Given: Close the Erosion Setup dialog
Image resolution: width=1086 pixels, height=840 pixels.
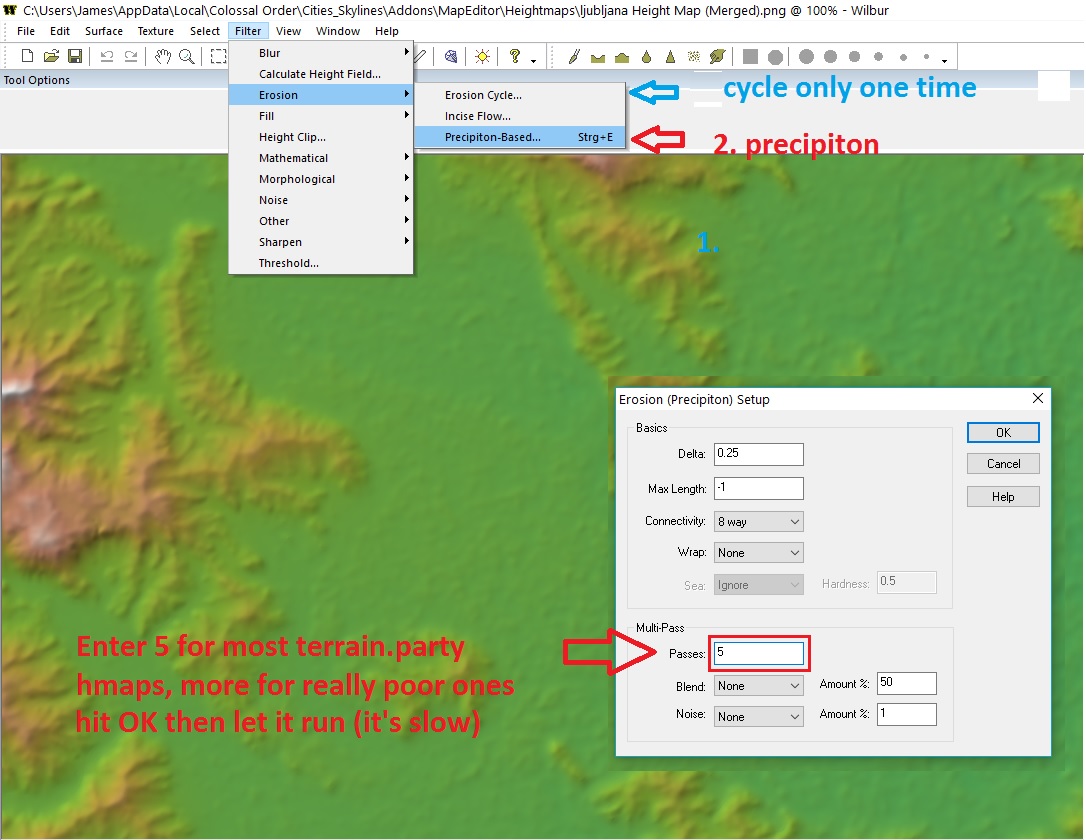Looking at the screenshot, I should 1038,398.
